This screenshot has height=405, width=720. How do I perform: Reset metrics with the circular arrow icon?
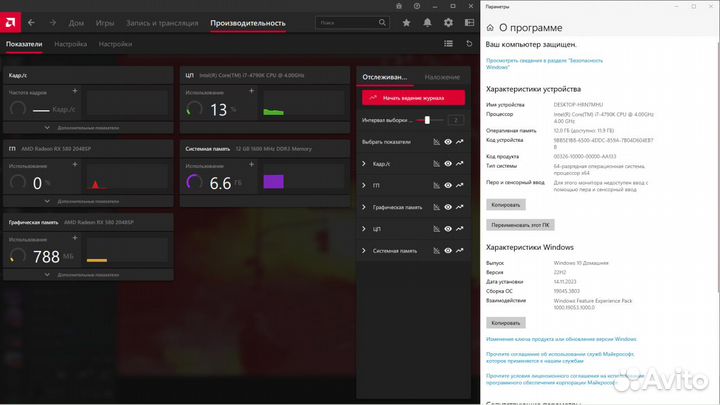click(469, 44)
